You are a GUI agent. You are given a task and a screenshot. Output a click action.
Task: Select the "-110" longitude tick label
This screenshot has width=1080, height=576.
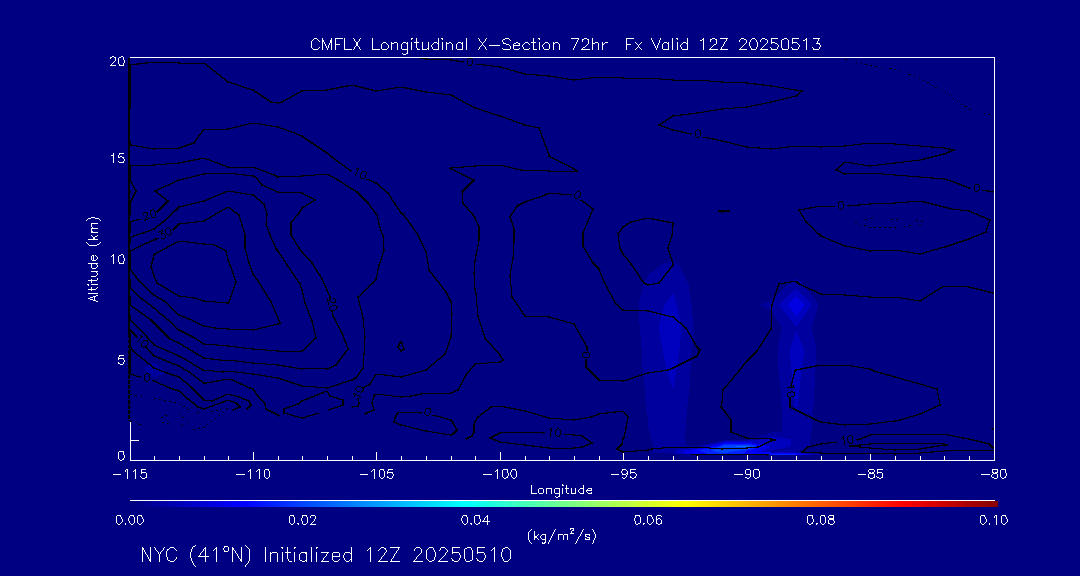coord(253,475)
